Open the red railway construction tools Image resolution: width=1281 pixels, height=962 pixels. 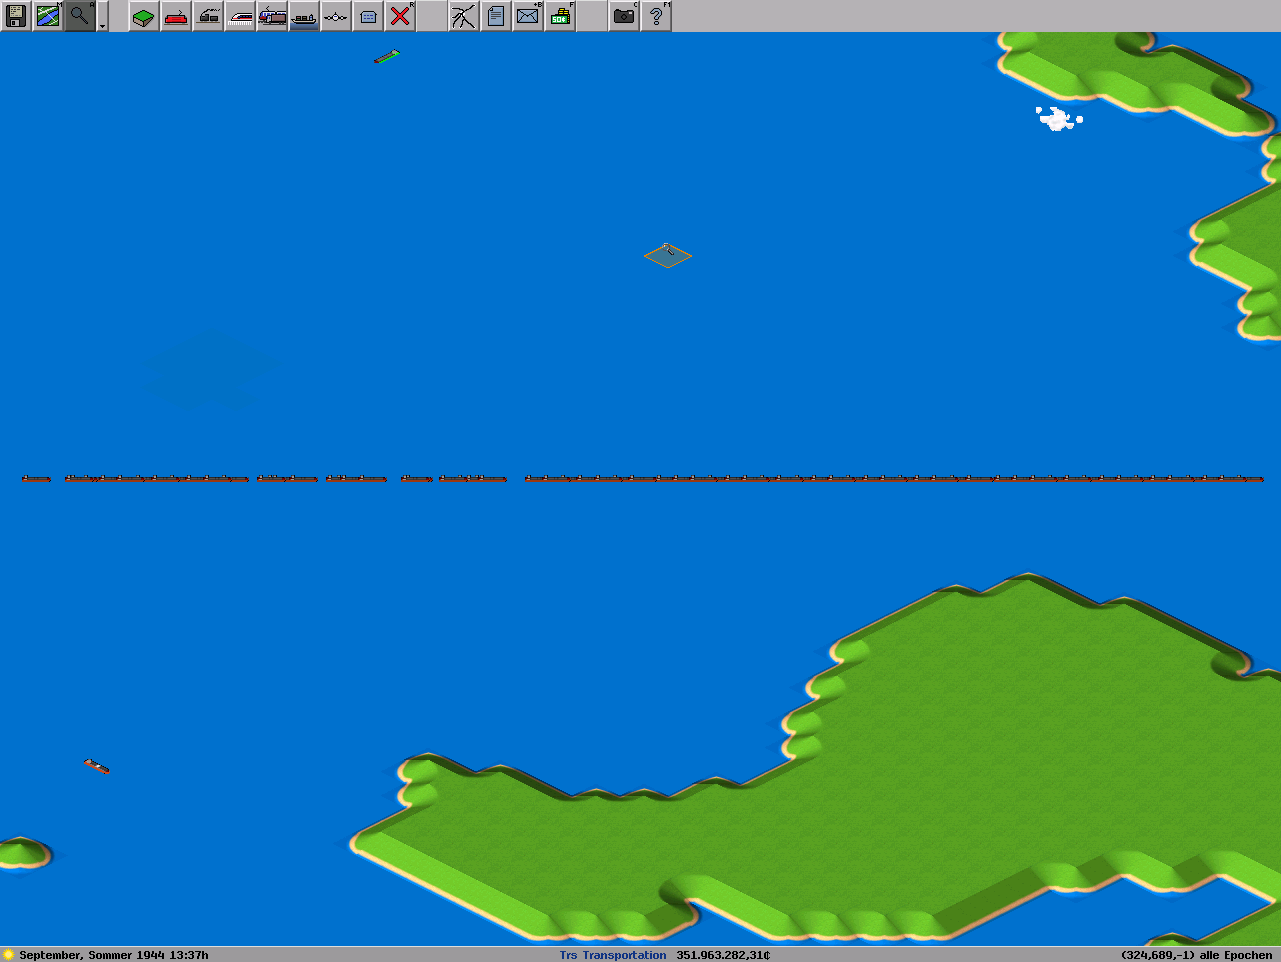click(176, 16)
